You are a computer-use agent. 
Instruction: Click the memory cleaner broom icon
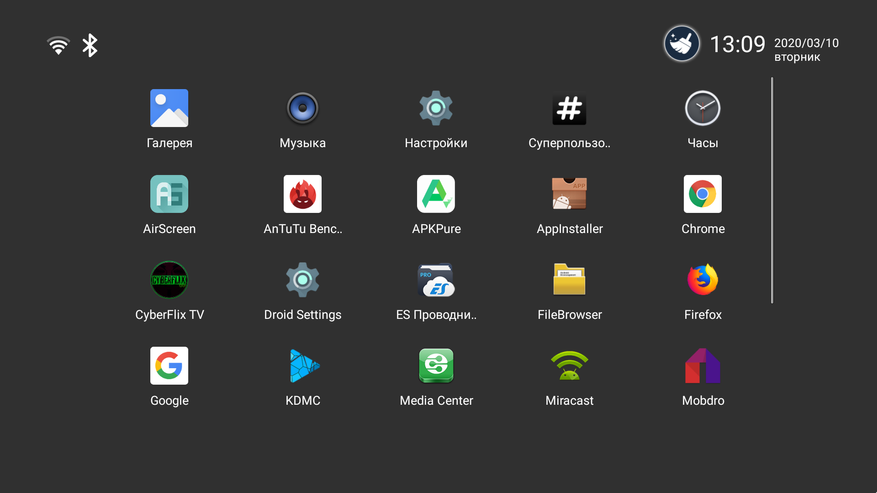[x=681, y=43]
